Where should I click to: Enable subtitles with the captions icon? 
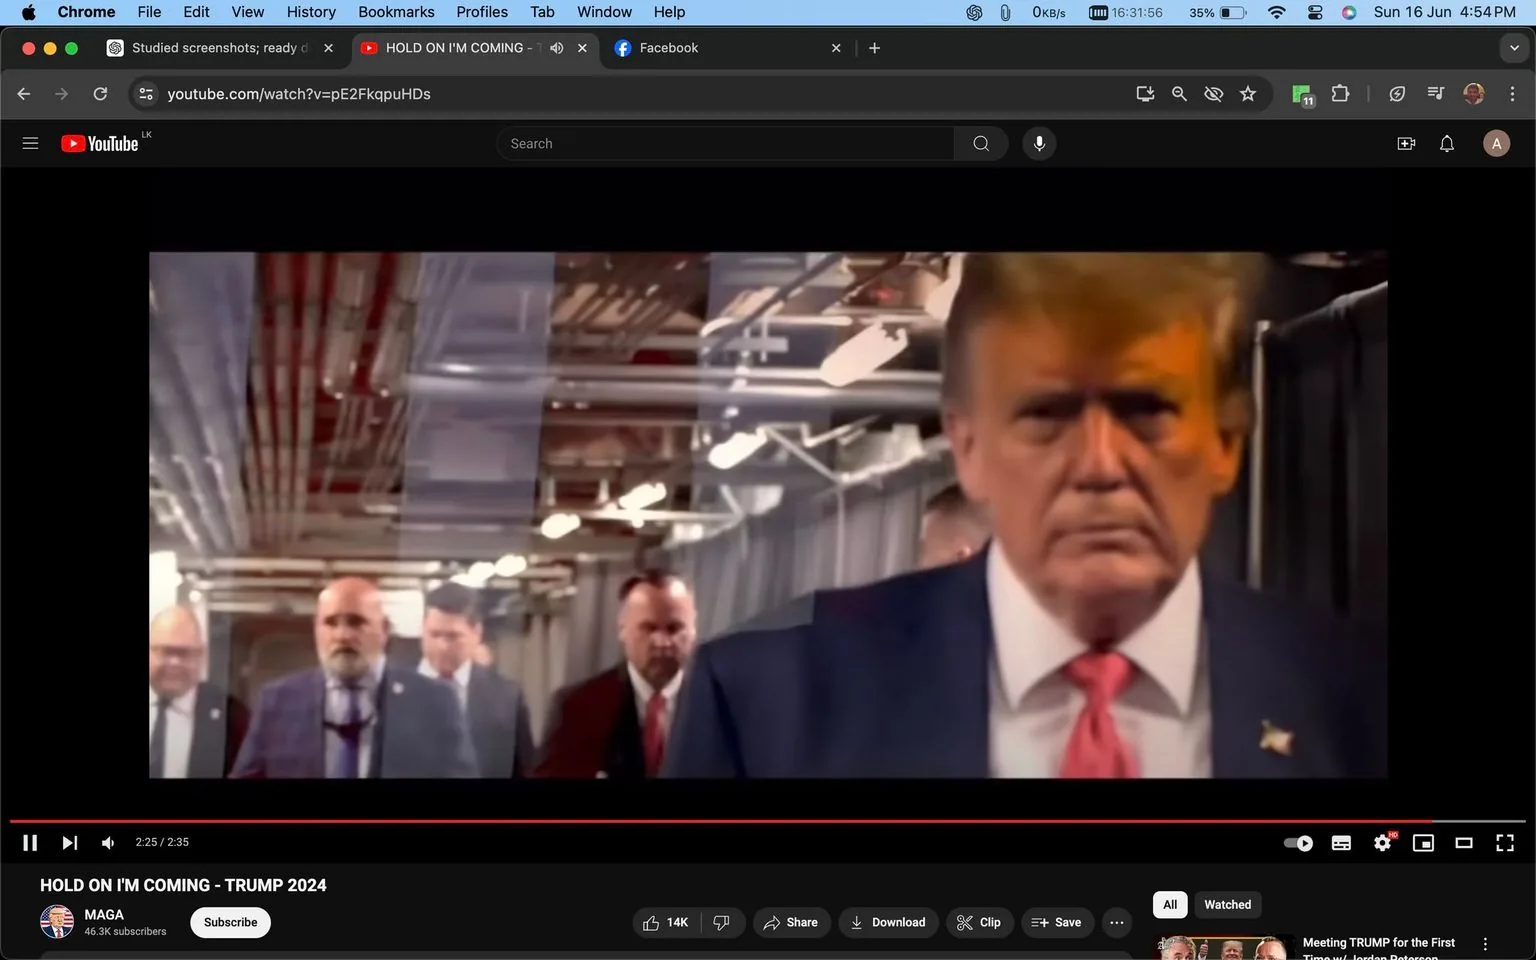tap(1341, 842)
